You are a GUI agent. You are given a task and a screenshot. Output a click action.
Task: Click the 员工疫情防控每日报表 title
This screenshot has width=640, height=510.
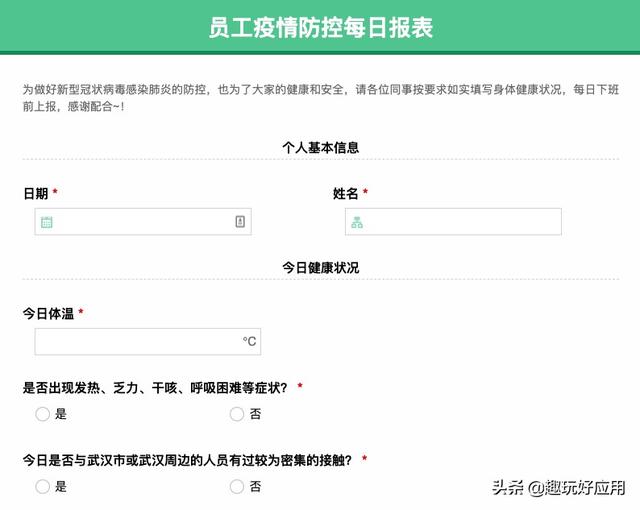click(x=321, y=28)
